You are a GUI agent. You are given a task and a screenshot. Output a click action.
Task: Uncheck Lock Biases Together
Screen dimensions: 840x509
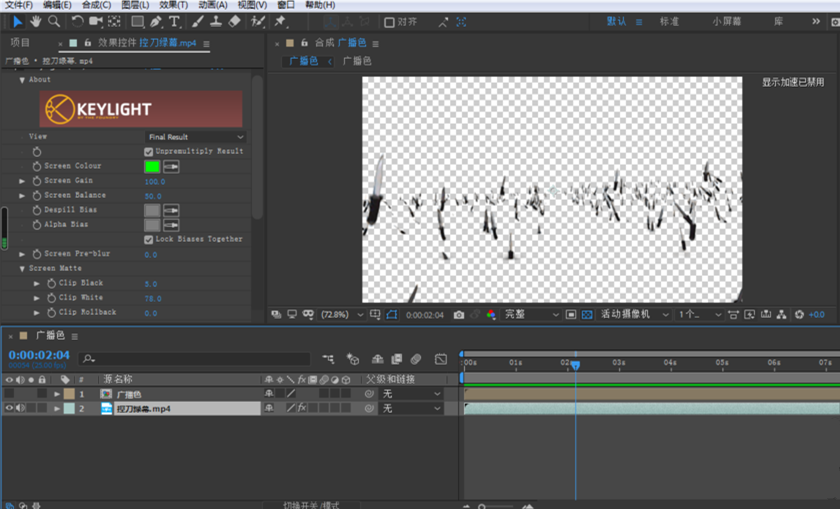tap(149, 239)
